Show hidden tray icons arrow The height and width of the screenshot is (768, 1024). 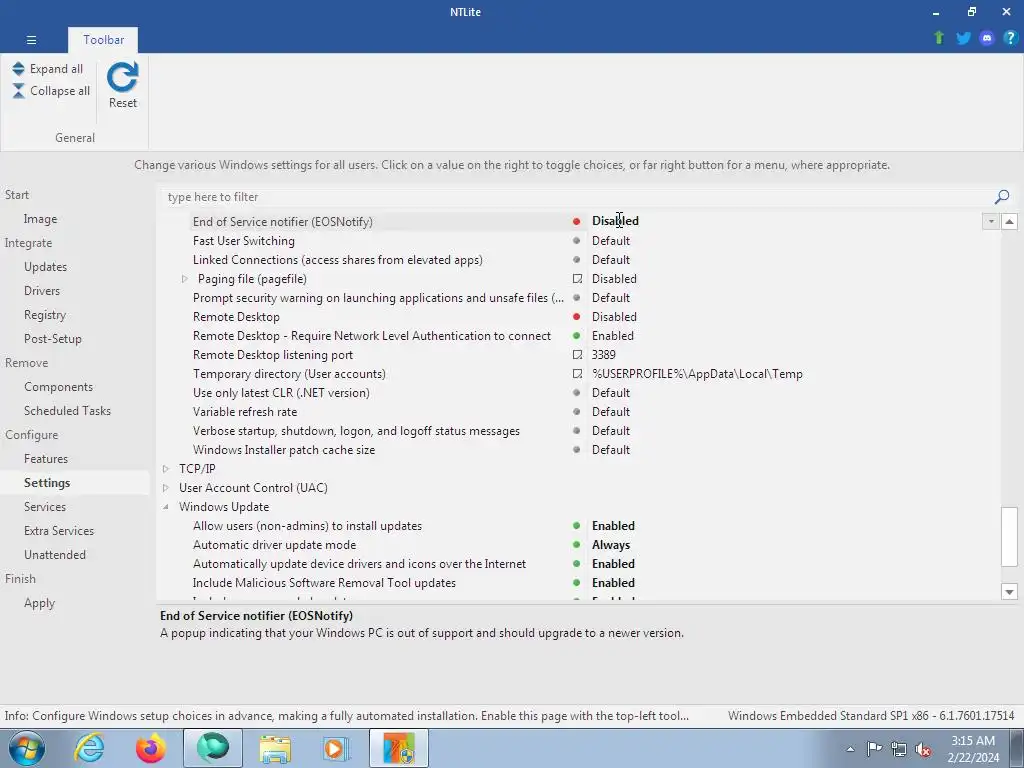point(850,749)
